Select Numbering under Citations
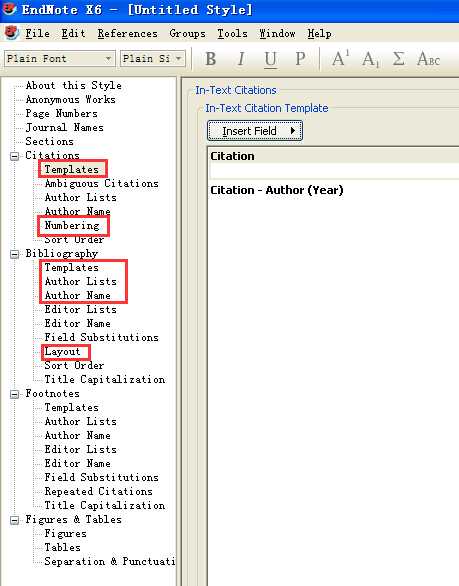Viewport: 459px width, 586px height. pyautogui.click(x=72, y=225)
